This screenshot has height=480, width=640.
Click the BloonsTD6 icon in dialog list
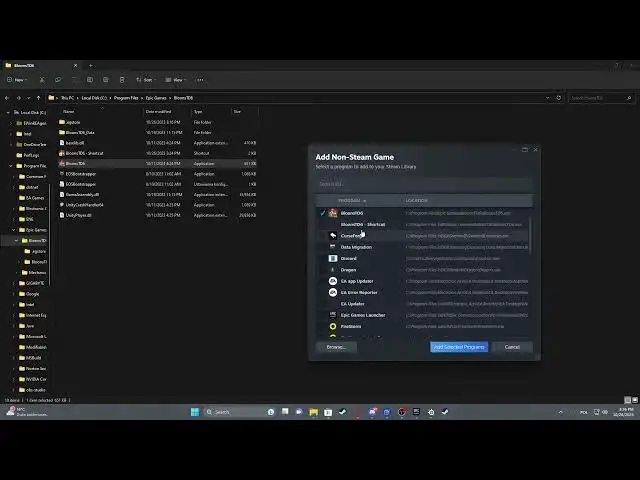331,213
